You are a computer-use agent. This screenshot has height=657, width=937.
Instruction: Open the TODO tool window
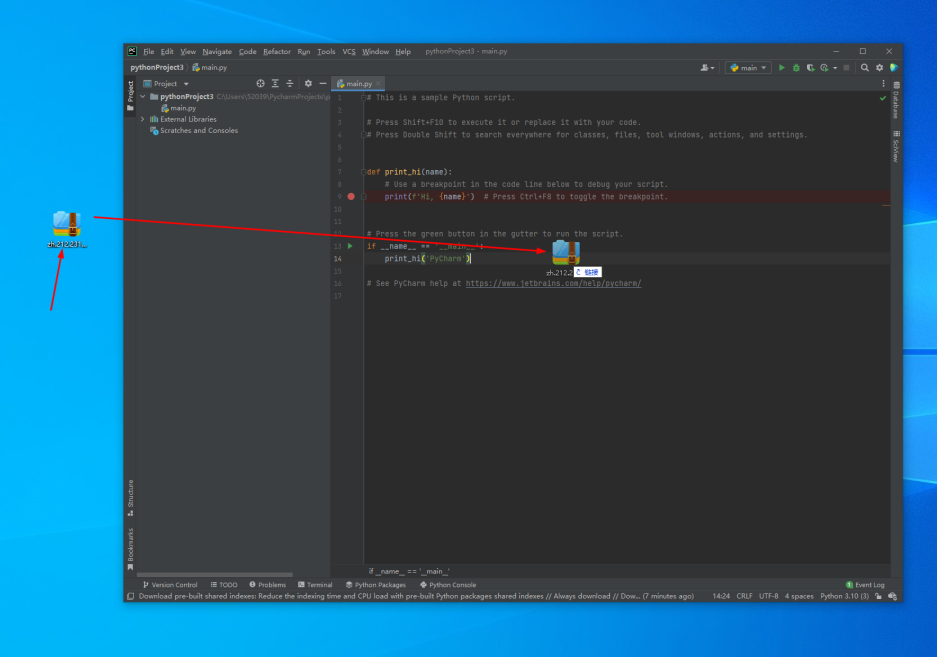click(x=224, y=585)
